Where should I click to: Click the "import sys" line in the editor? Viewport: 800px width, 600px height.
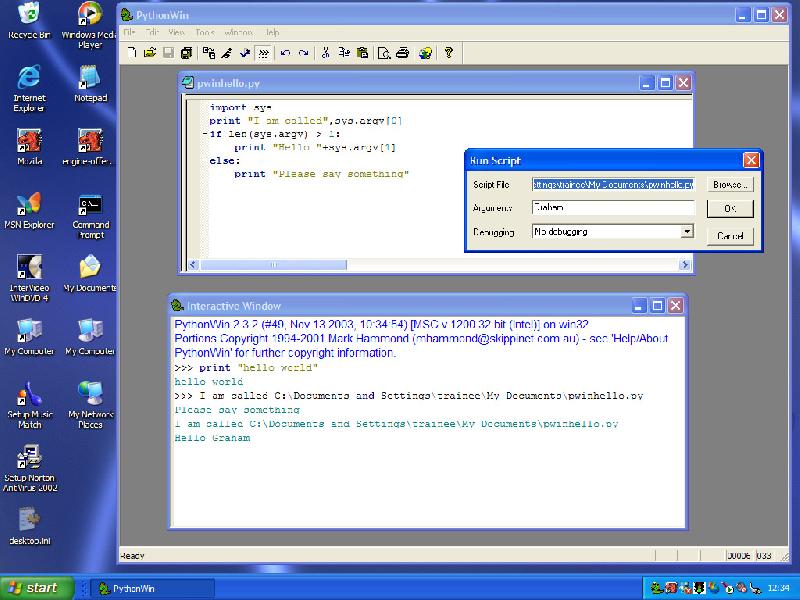coord(240,107)
